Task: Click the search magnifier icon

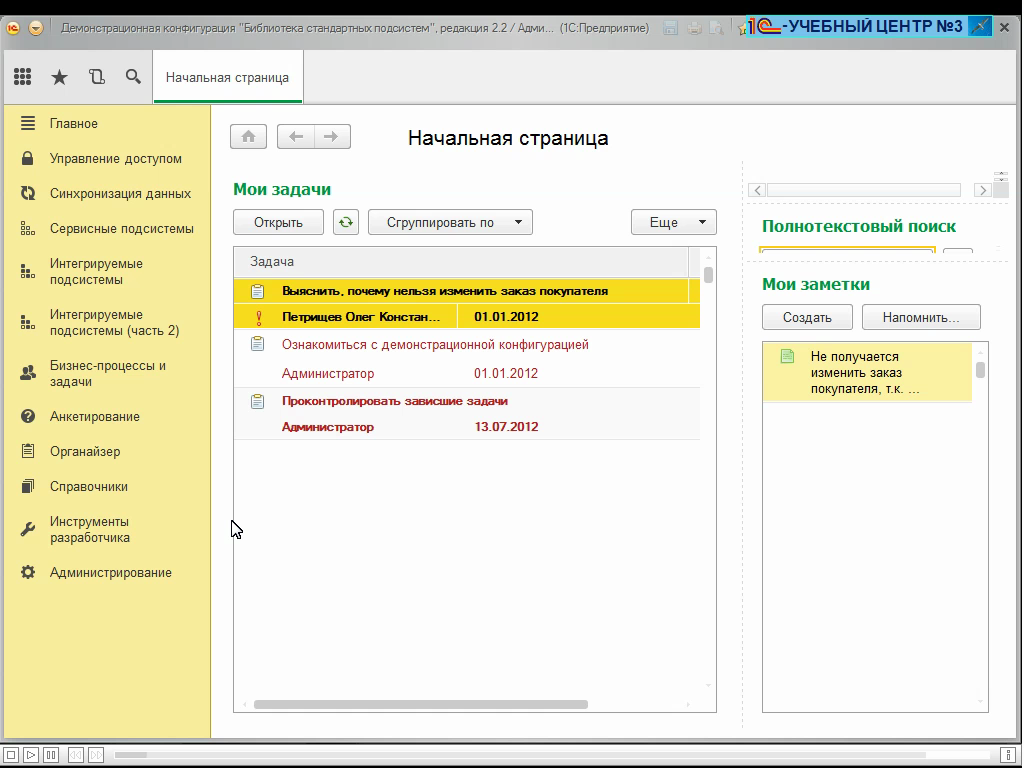Action: pos(133,77)
